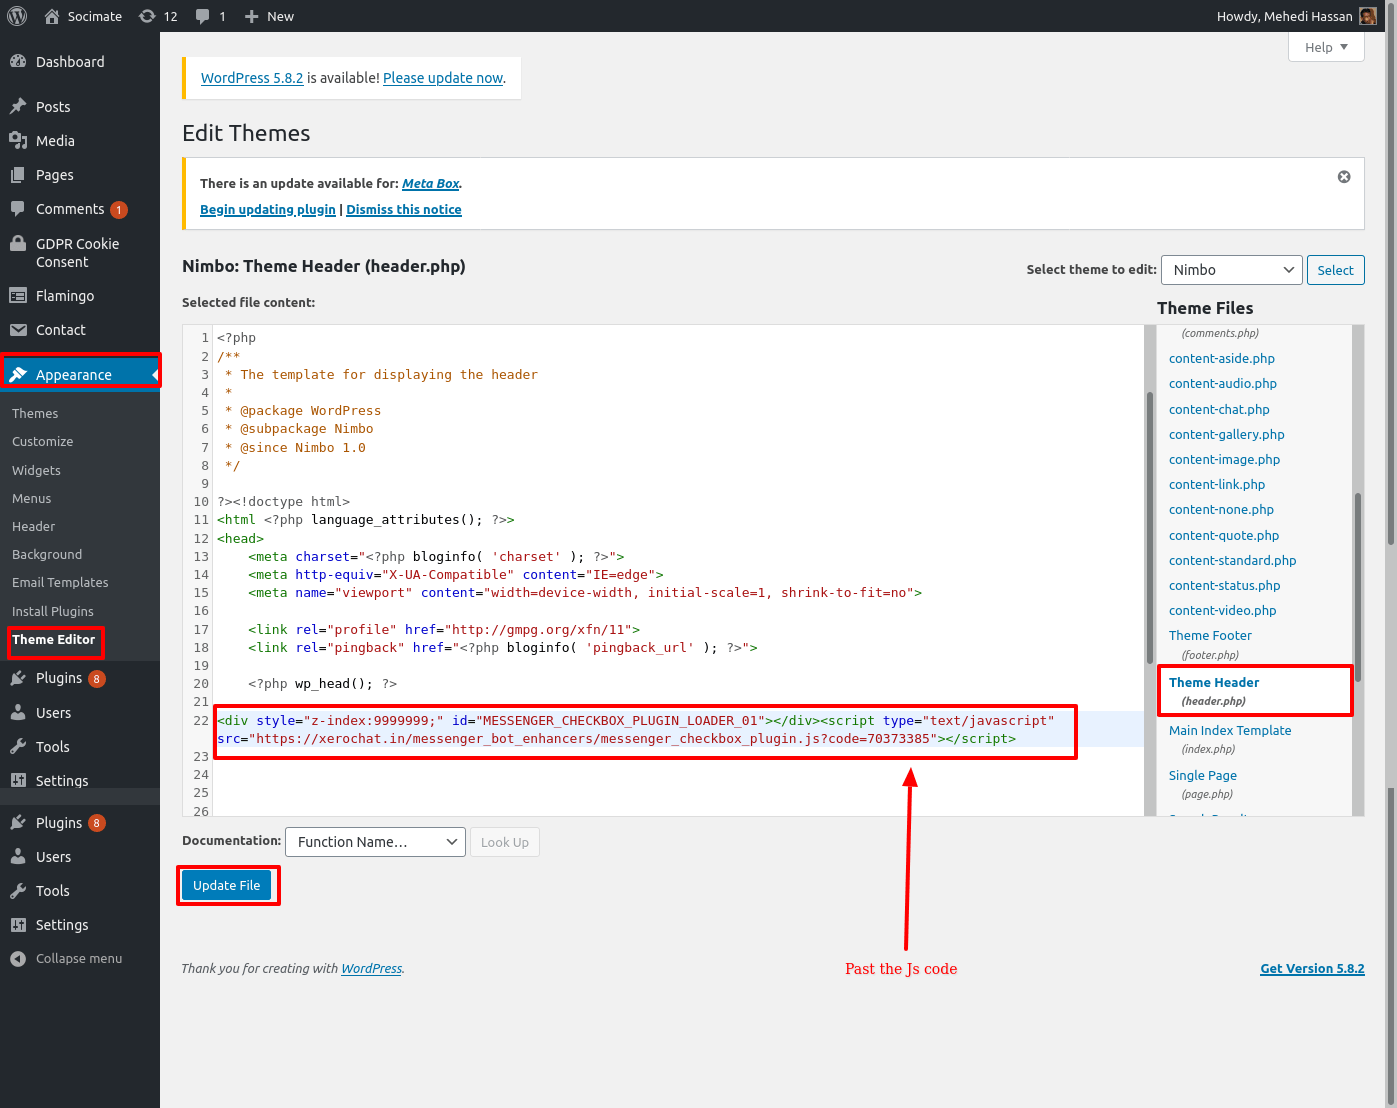1397x1108 pixels.
Task: Open Background submenu item
Action: coord(47,554)
